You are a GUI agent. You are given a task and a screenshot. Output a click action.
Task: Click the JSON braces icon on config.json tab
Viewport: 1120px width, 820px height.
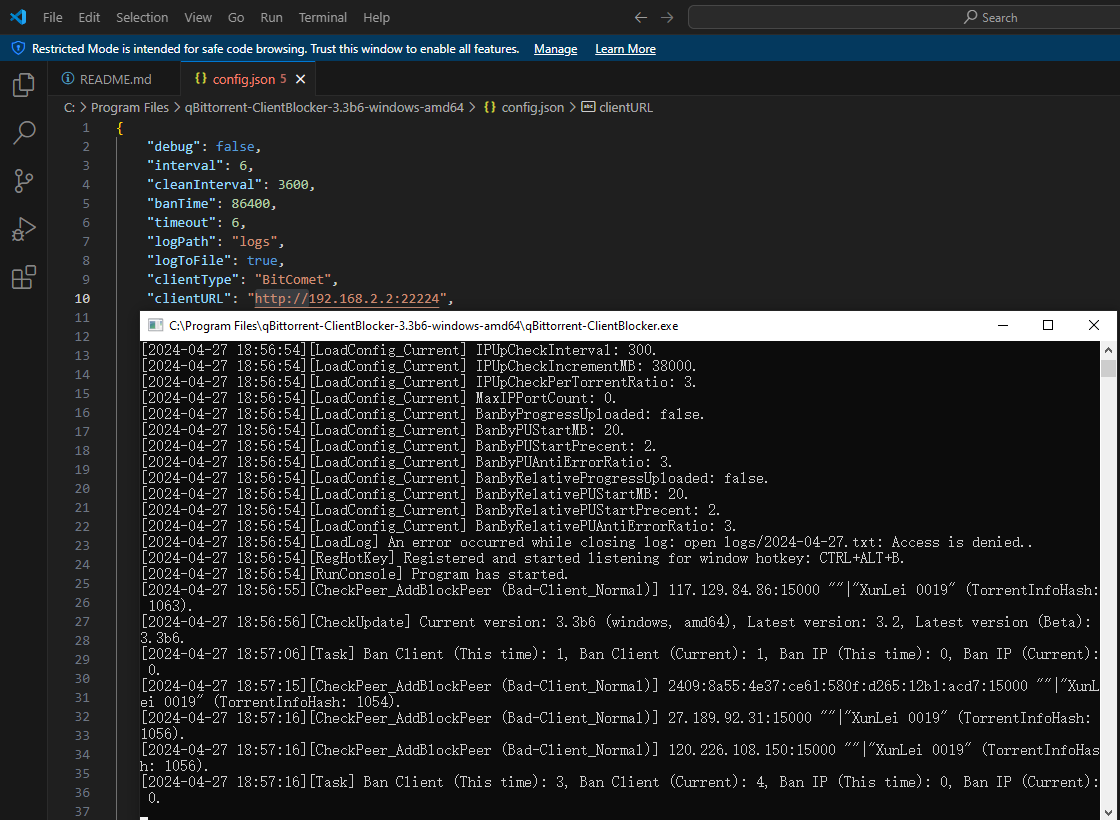[201, 79]
